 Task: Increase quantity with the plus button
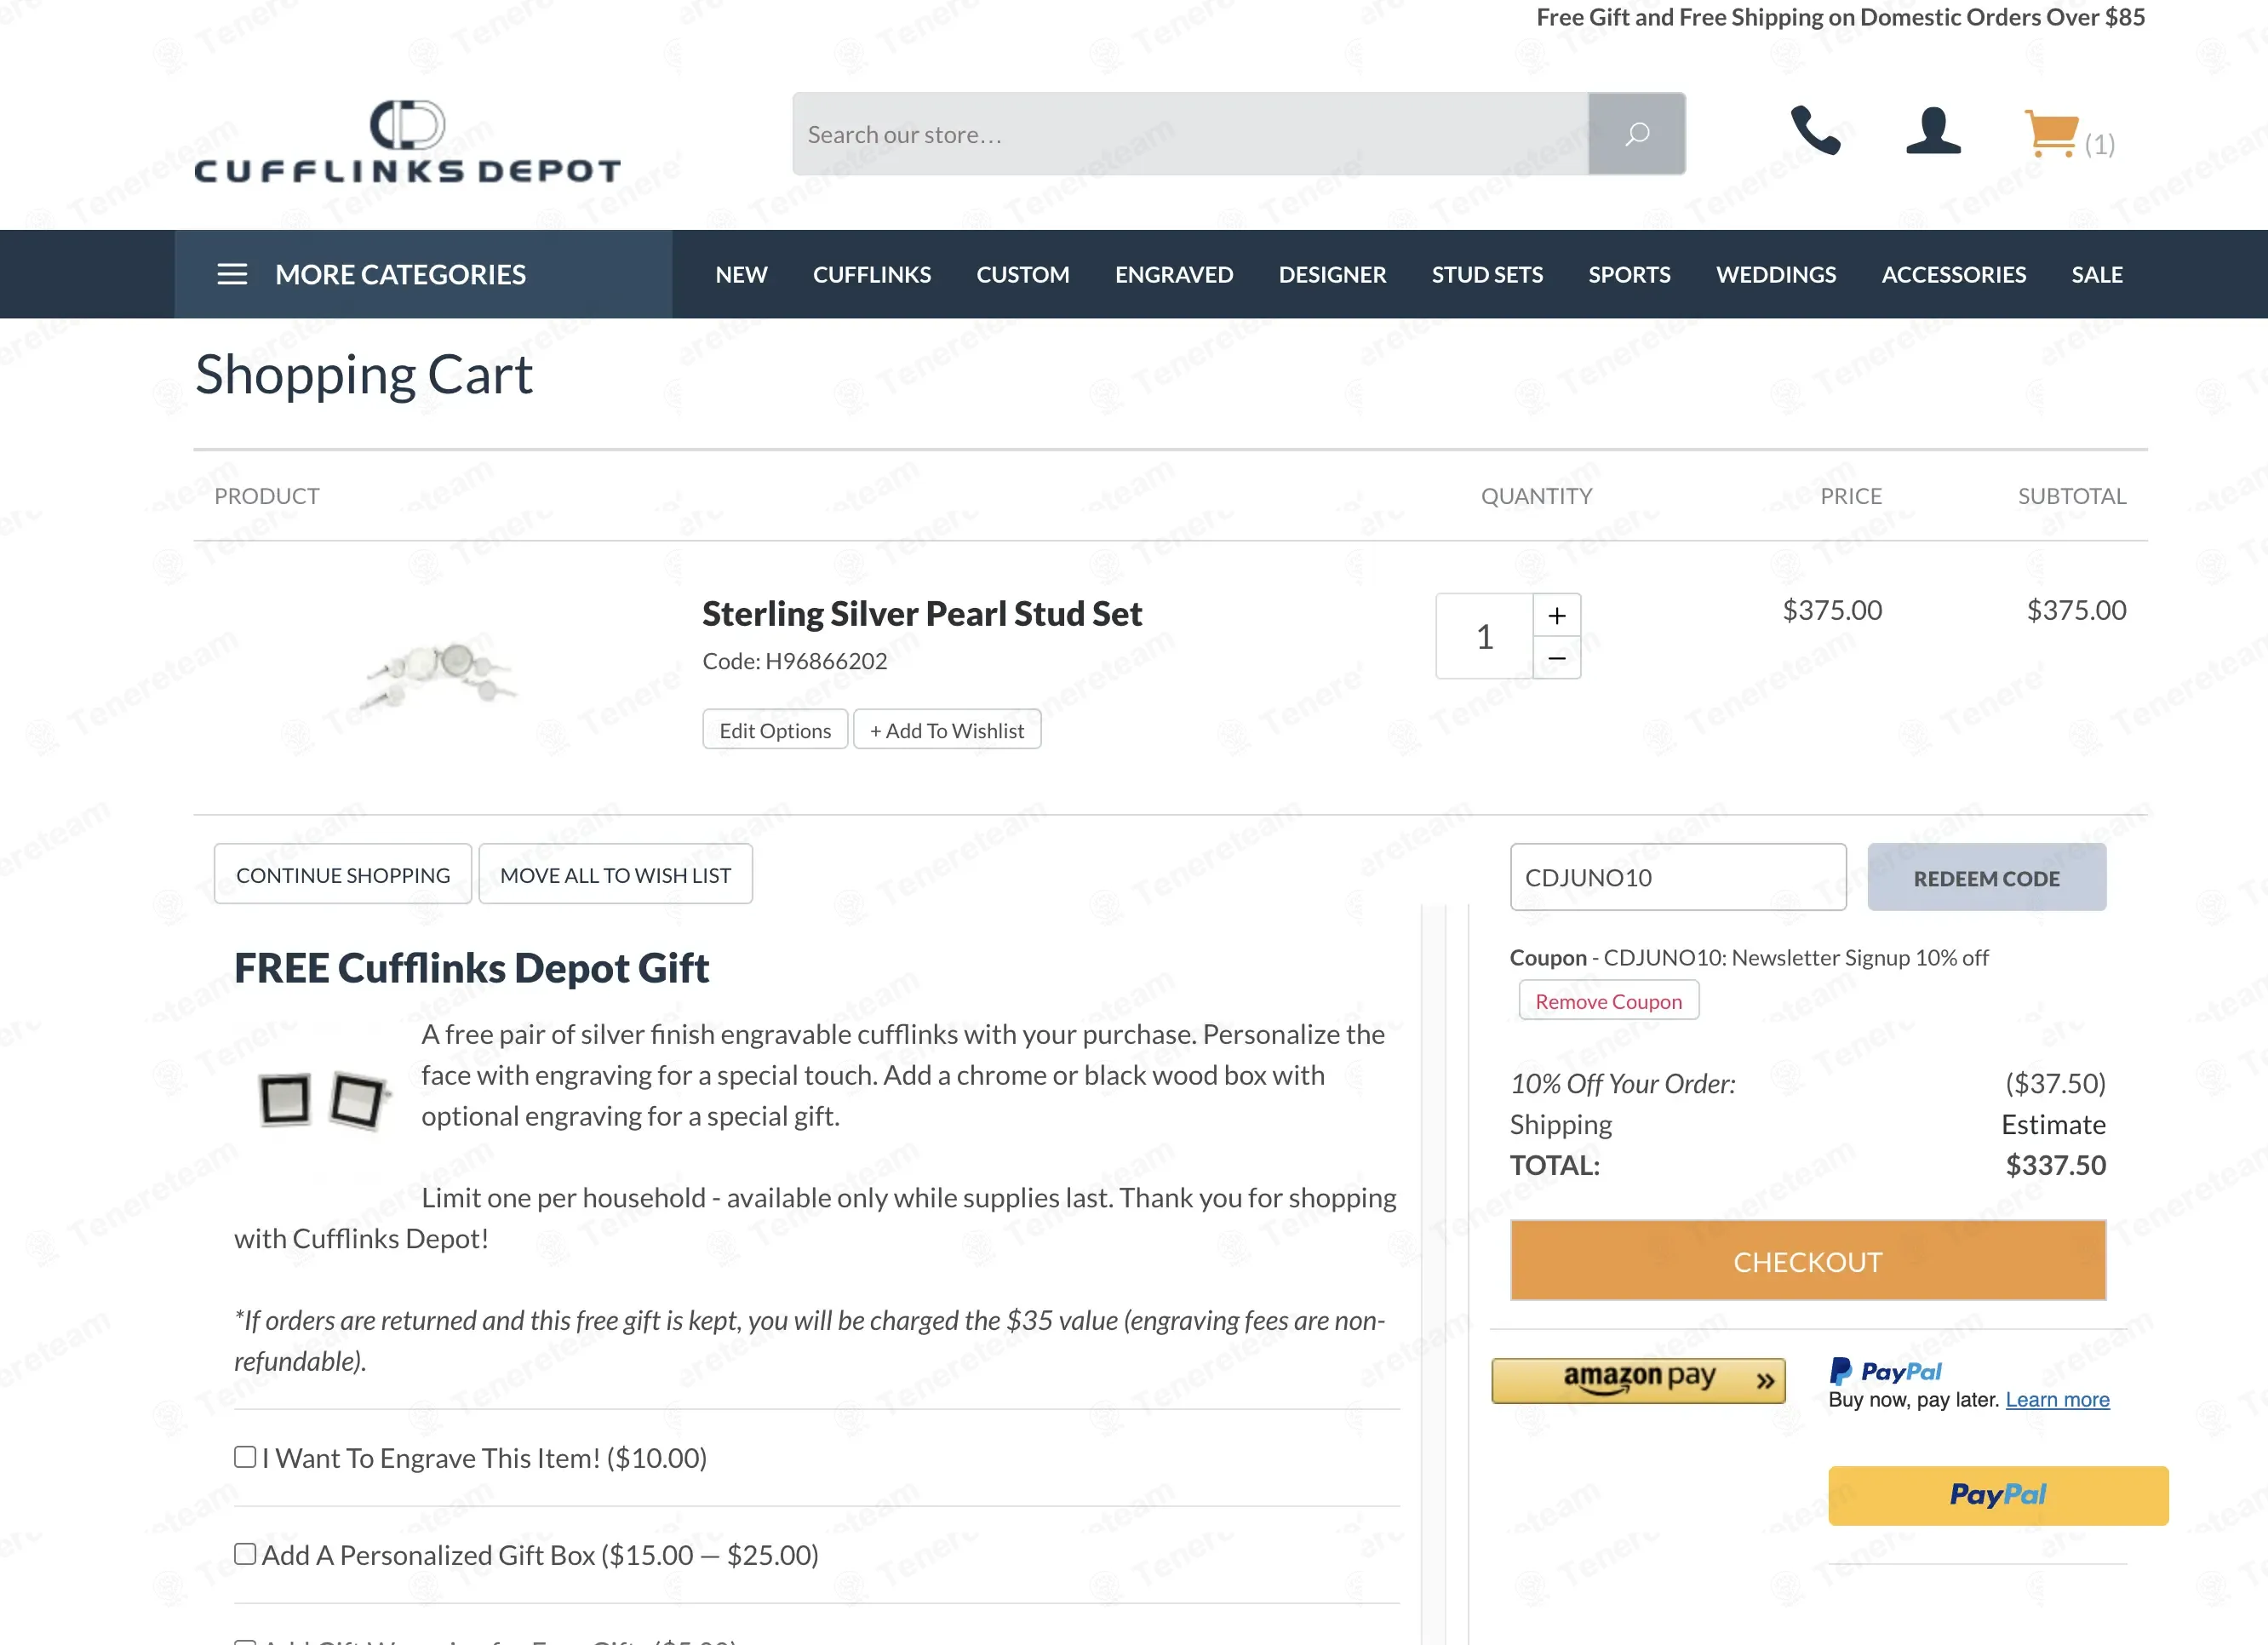coord(1557,615)
